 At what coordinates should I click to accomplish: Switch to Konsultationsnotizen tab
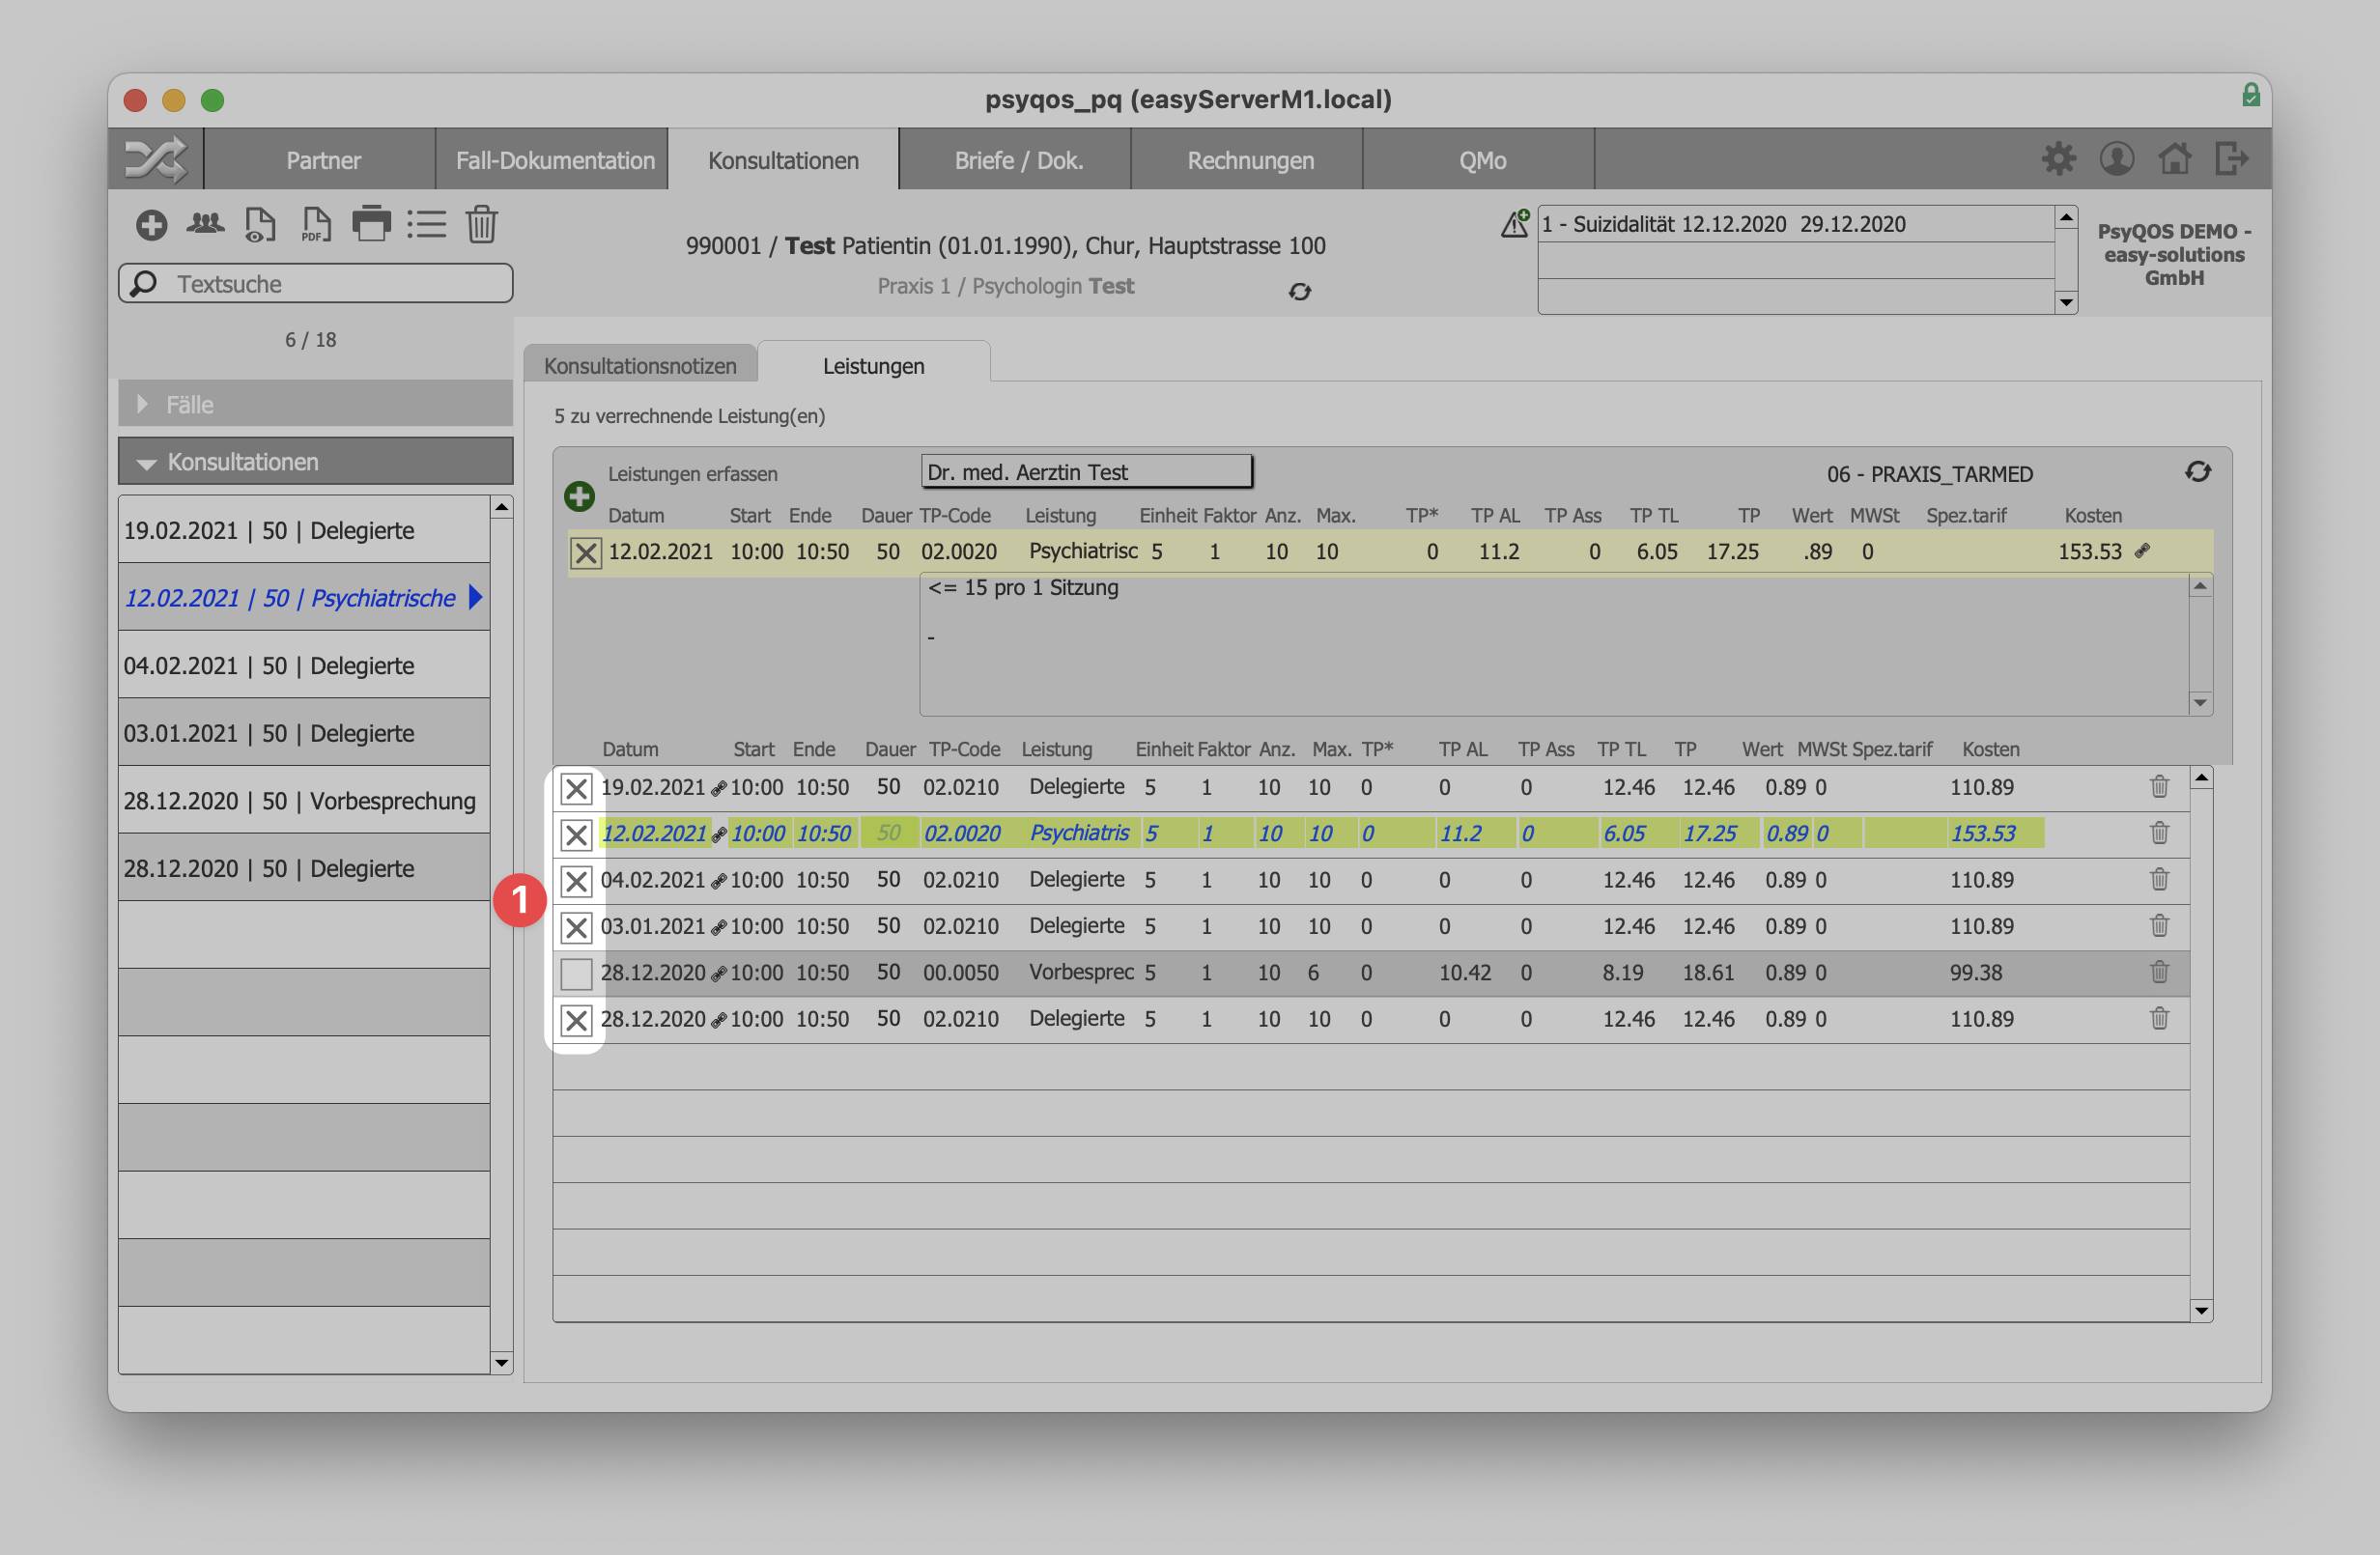coord(640,365)
